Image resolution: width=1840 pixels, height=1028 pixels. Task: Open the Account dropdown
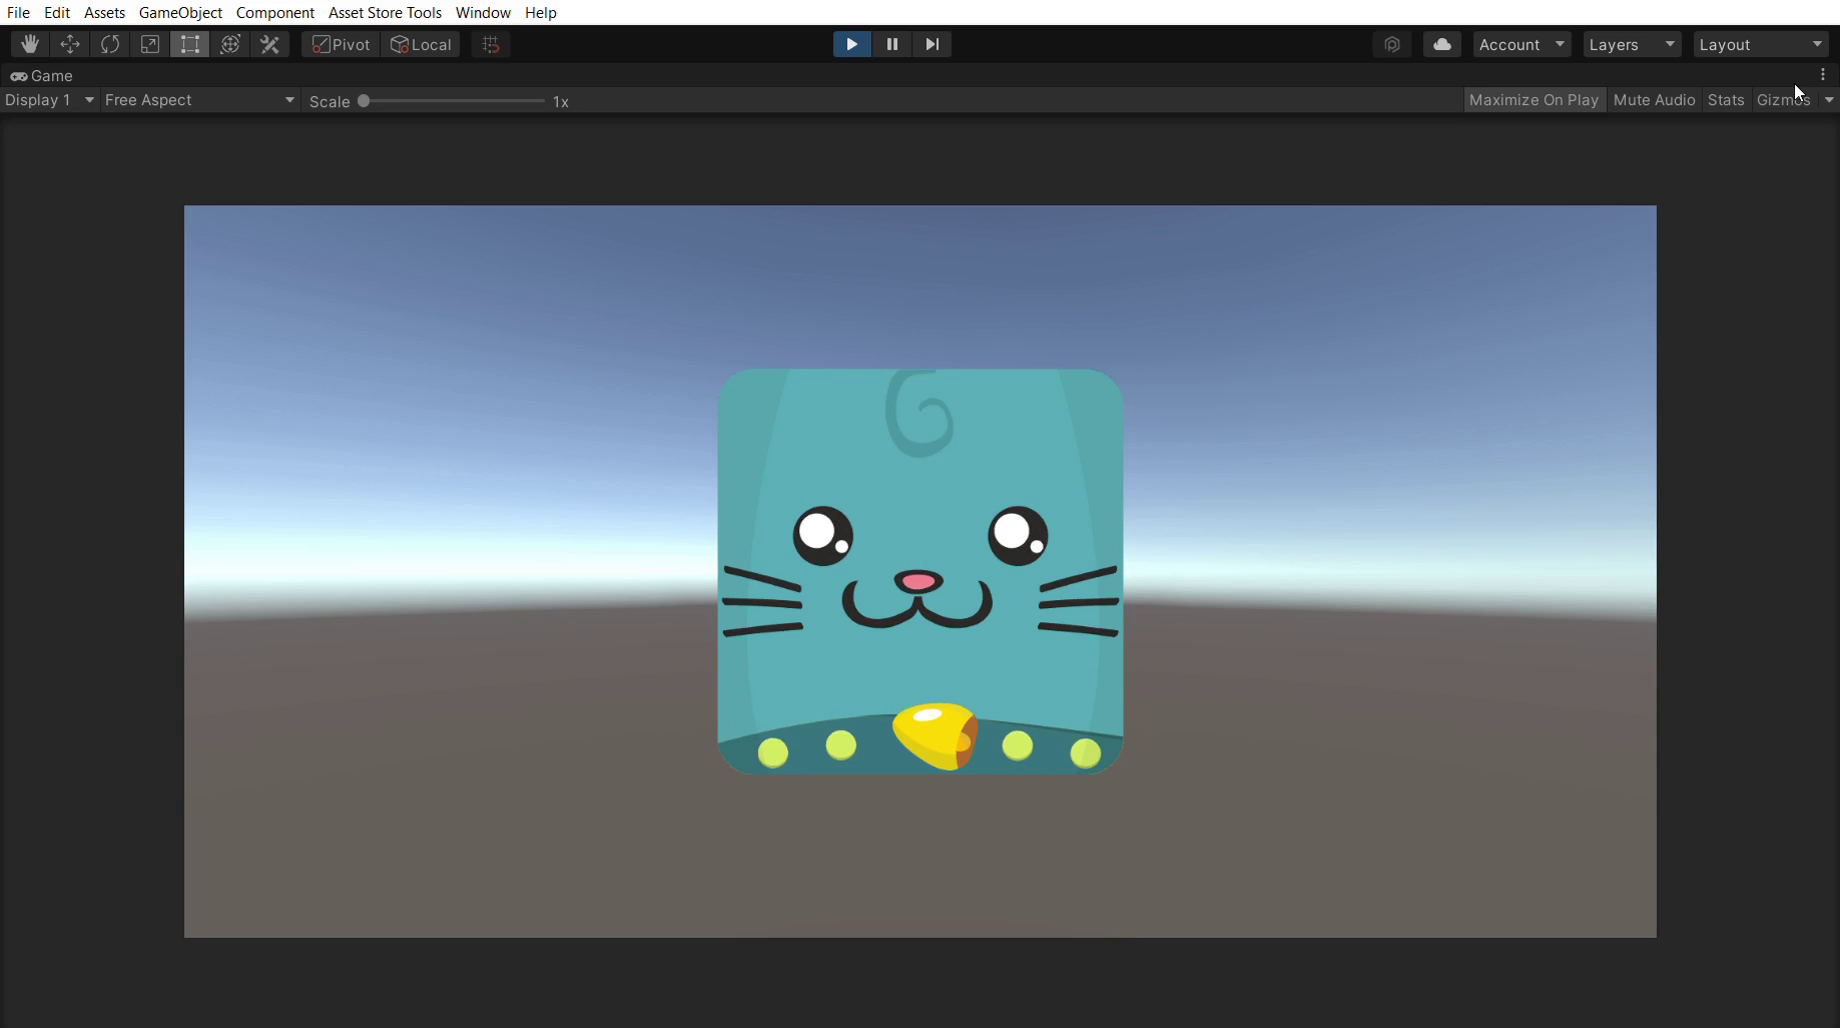pyautogui.click(x=1522, y=44)
